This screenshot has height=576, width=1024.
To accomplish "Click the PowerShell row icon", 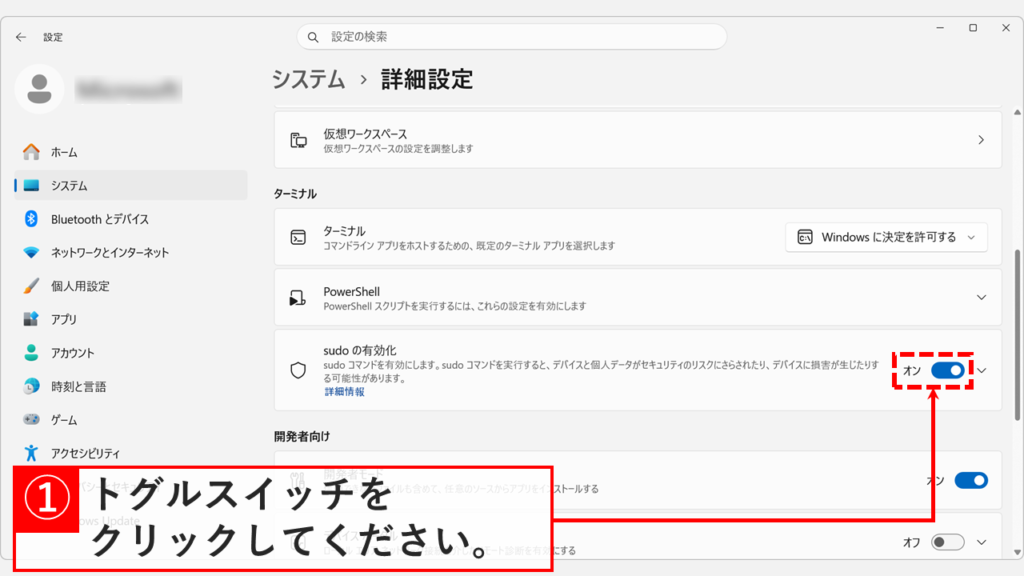I will 298,298.
